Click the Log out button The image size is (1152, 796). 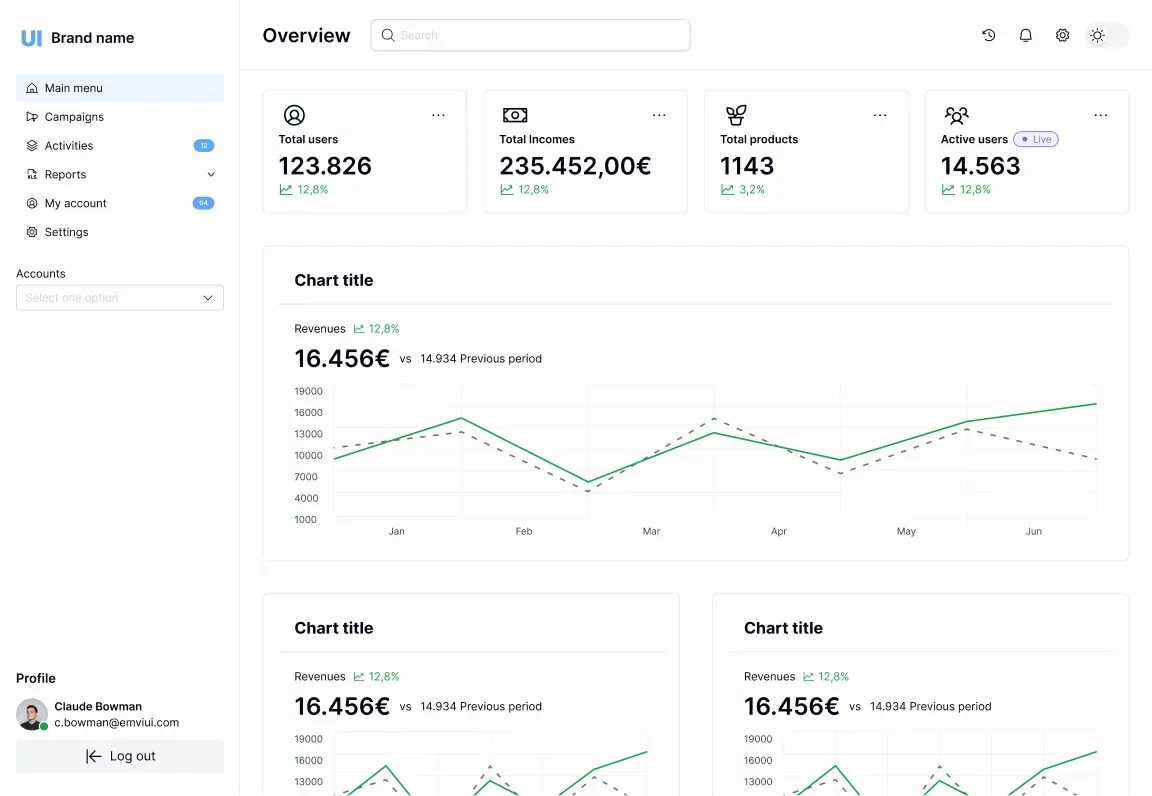pyautogui.click(x=120, y=756)
